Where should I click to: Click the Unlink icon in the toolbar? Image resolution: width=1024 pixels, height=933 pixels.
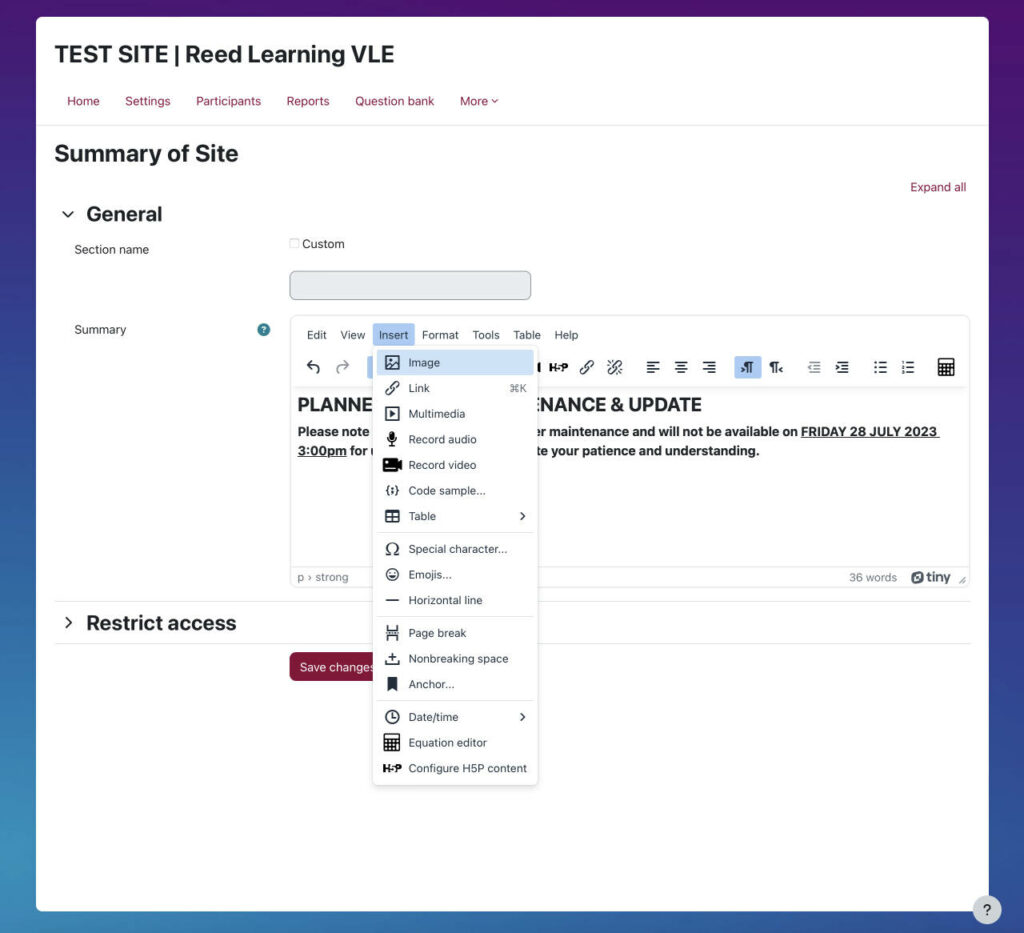614,367
